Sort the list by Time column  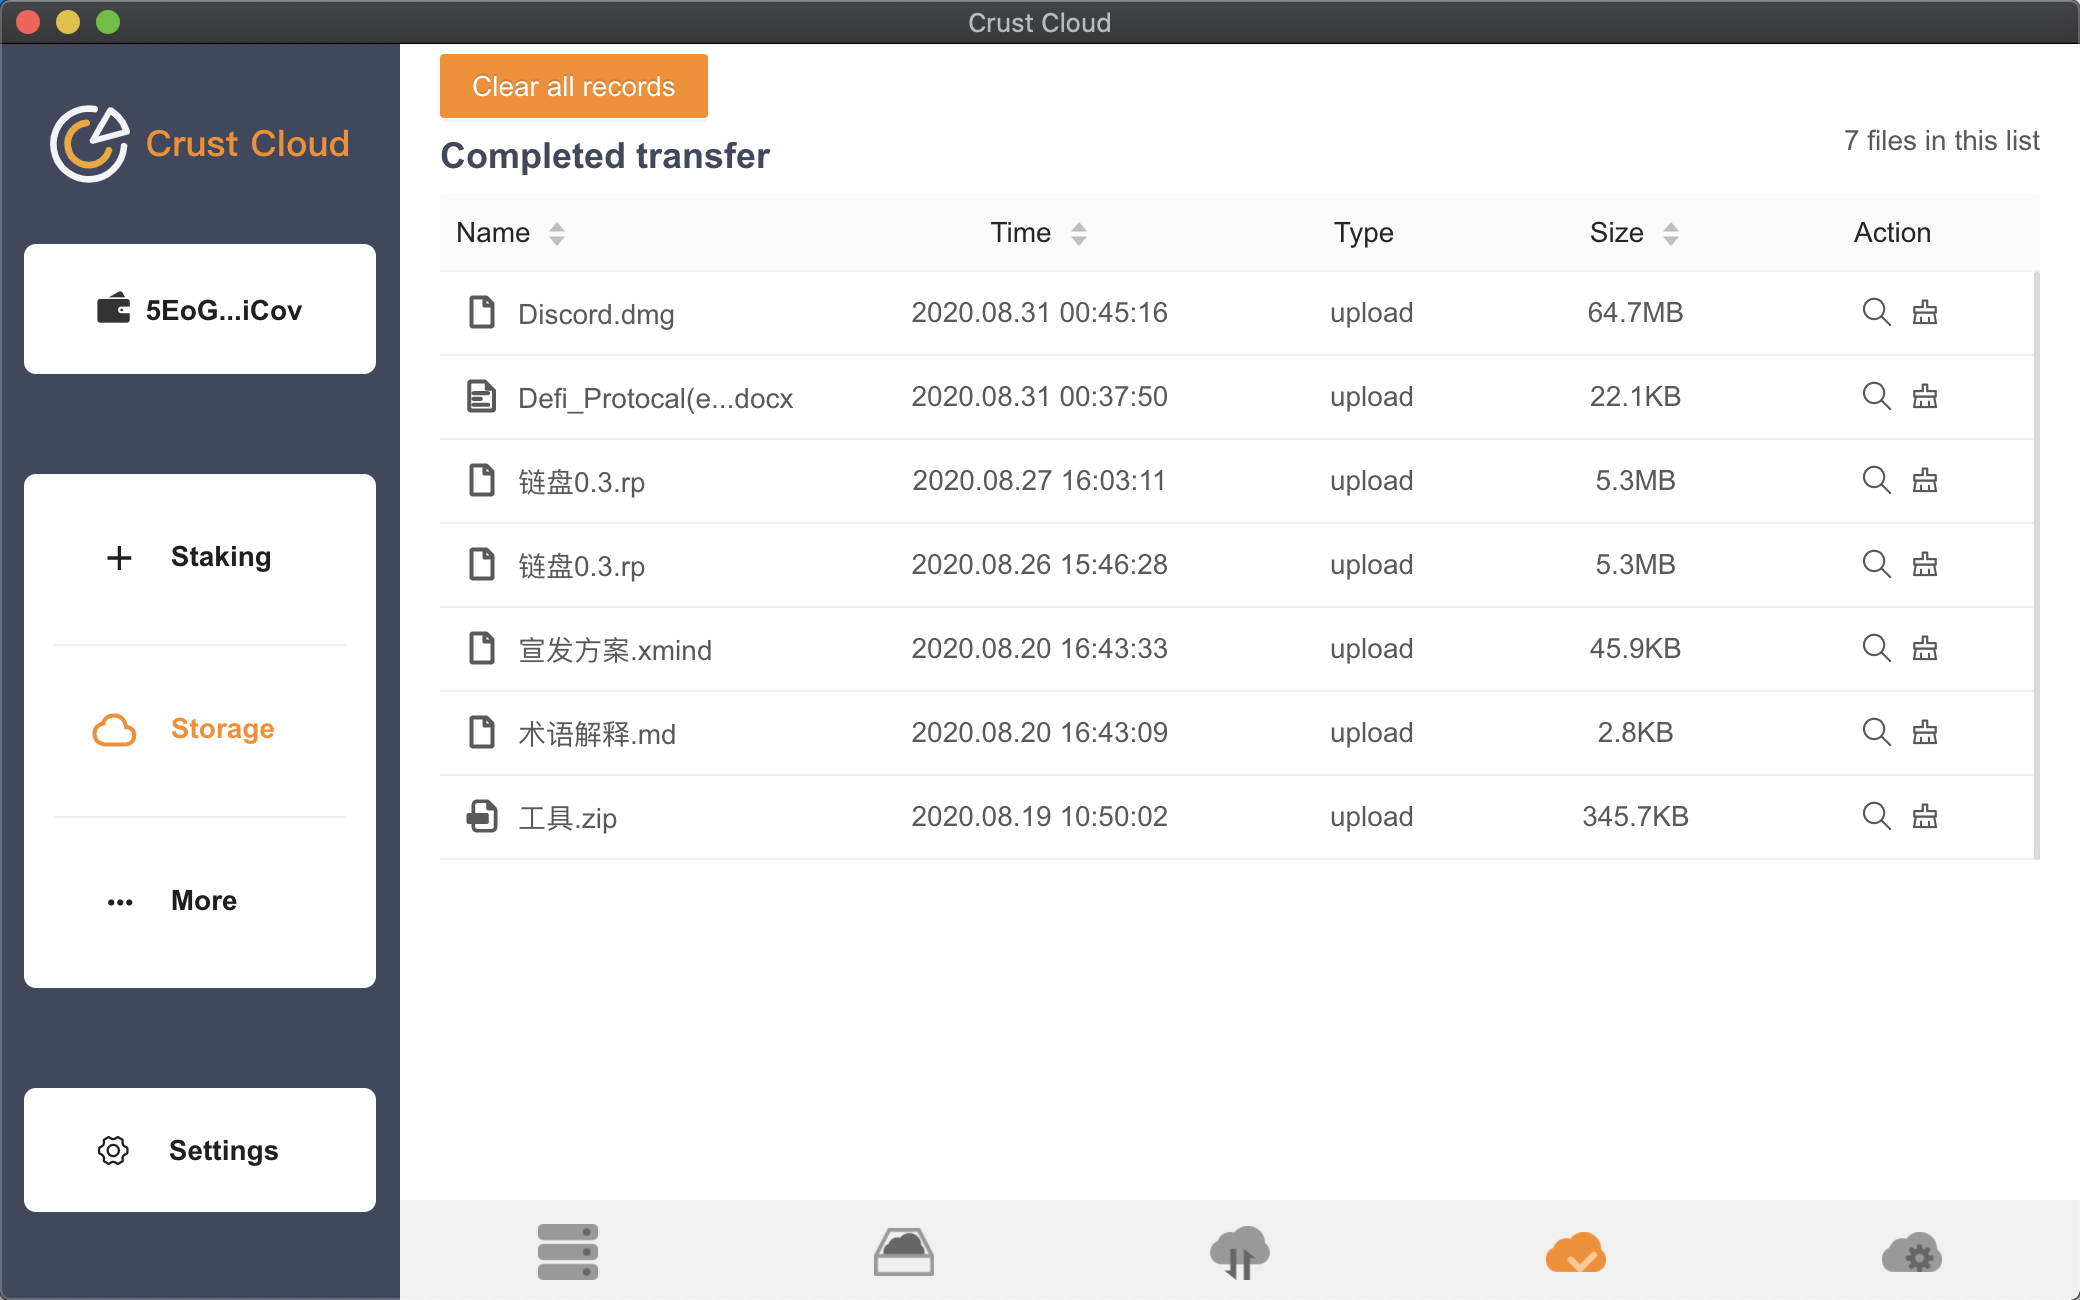click(x=1078, y=233)
